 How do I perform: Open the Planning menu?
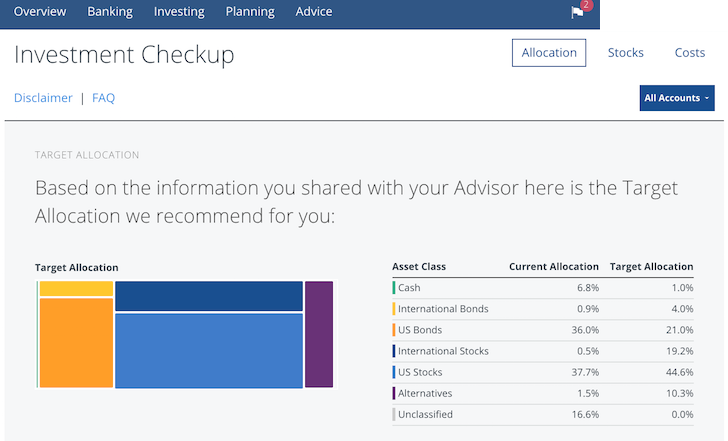[x=250, y=12]
